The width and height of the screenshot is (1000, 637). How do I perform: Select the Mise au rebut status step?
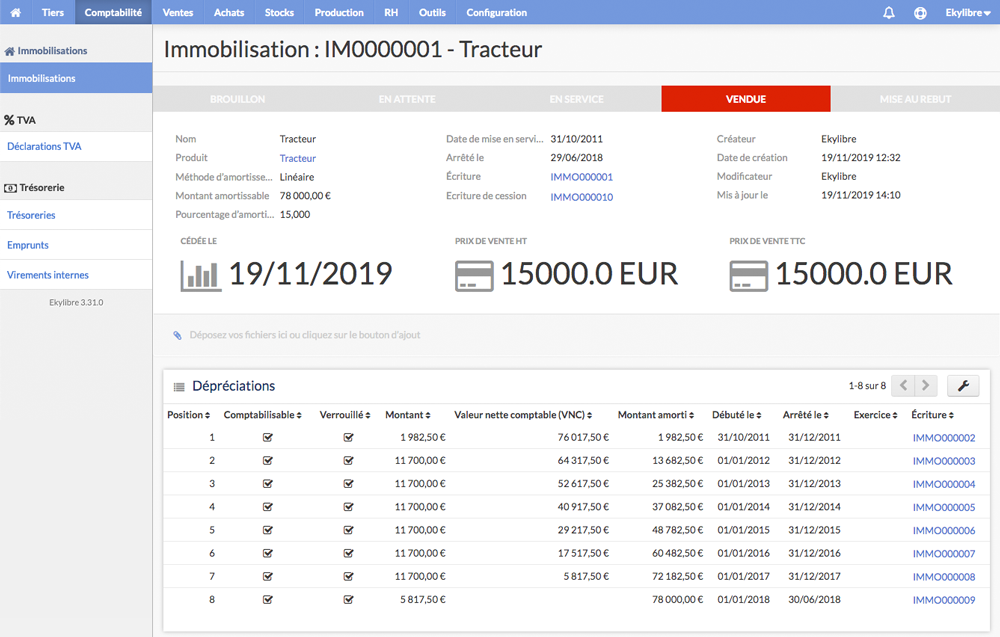[x=915, y=99]
